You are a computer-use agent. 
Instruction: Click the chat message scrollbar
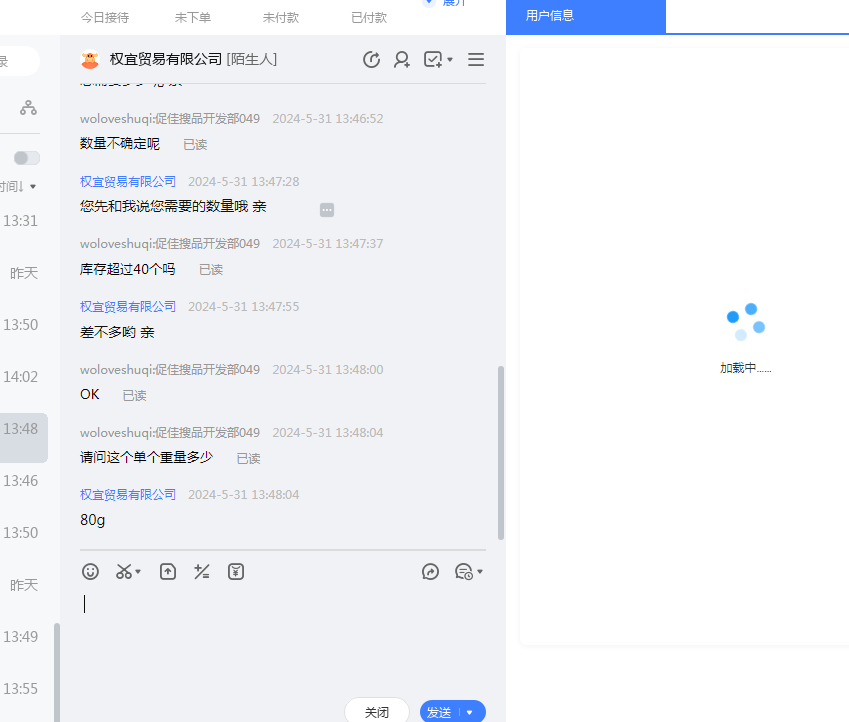coord(501,452)
